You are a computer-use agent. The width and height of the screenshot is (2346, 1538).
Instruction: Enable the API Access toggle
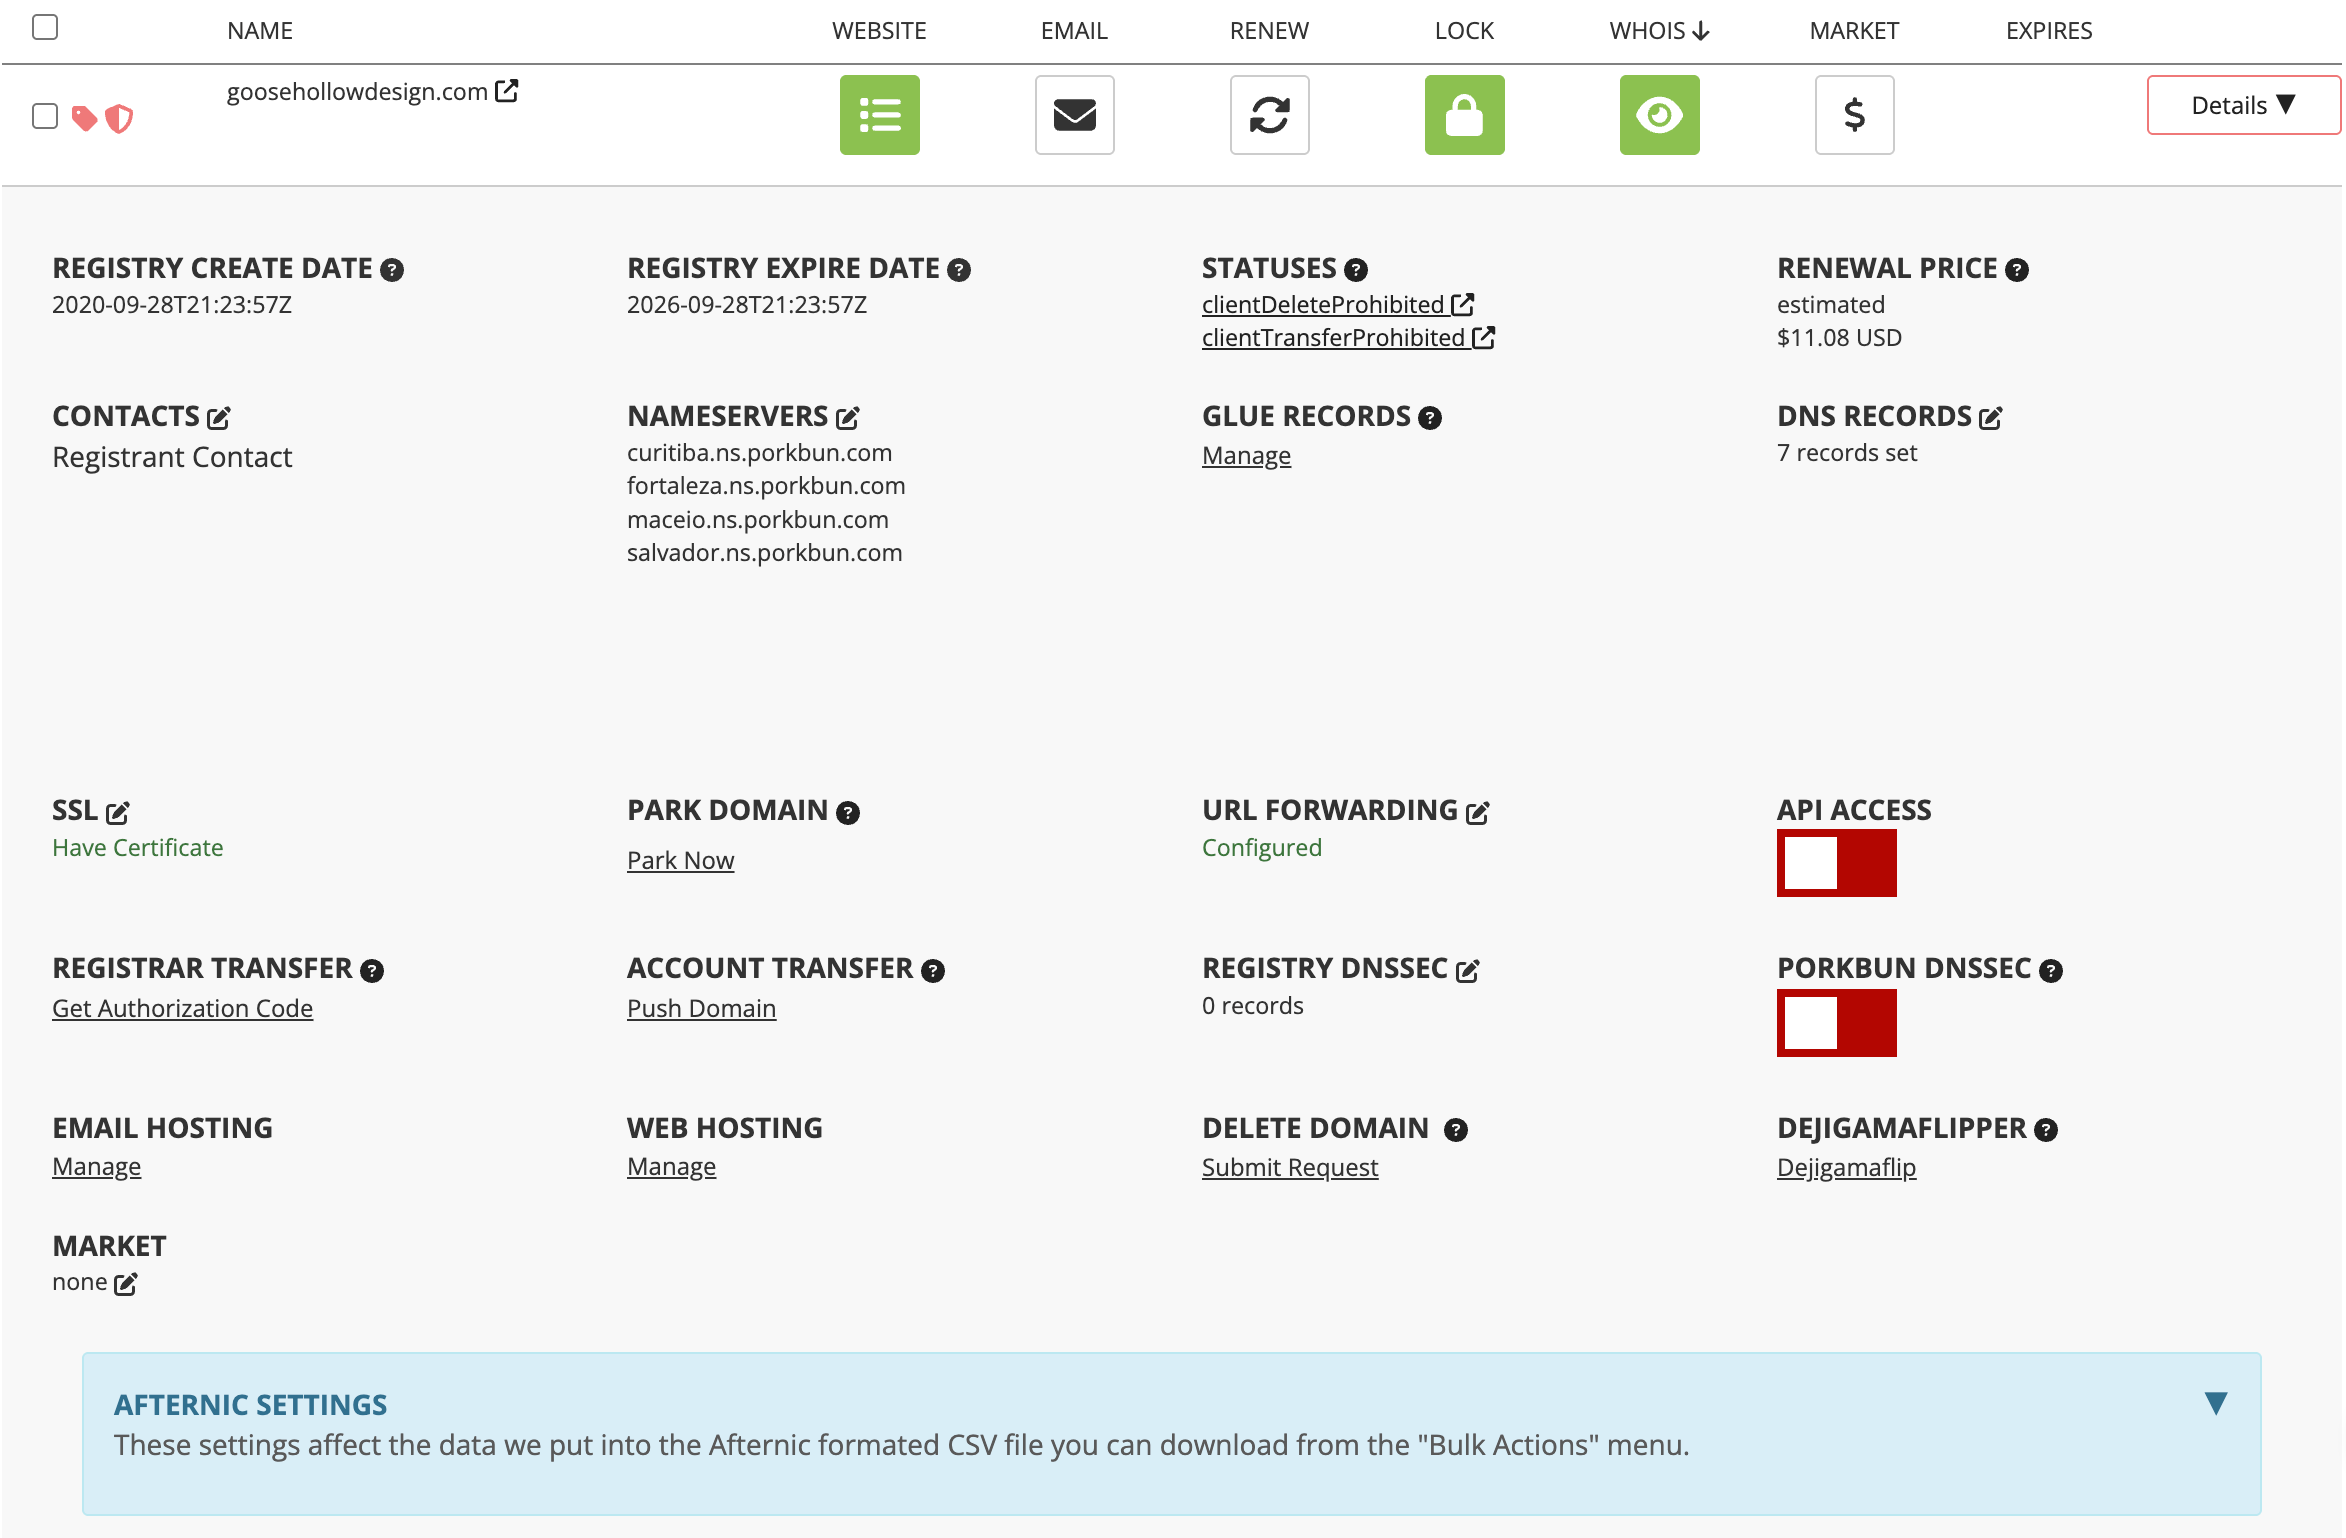point(1836,863)
